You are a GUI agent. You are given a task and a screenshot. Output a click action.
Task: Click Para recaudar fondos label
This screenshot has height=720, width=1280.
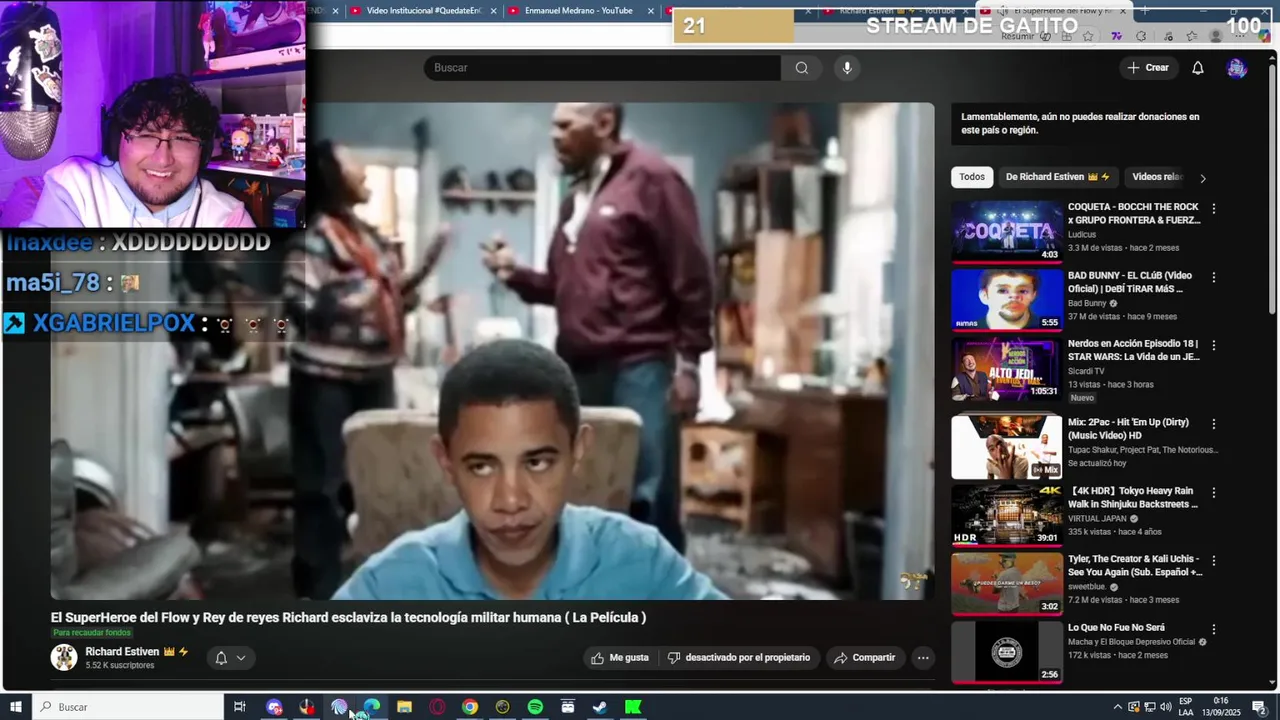[92, 633]
